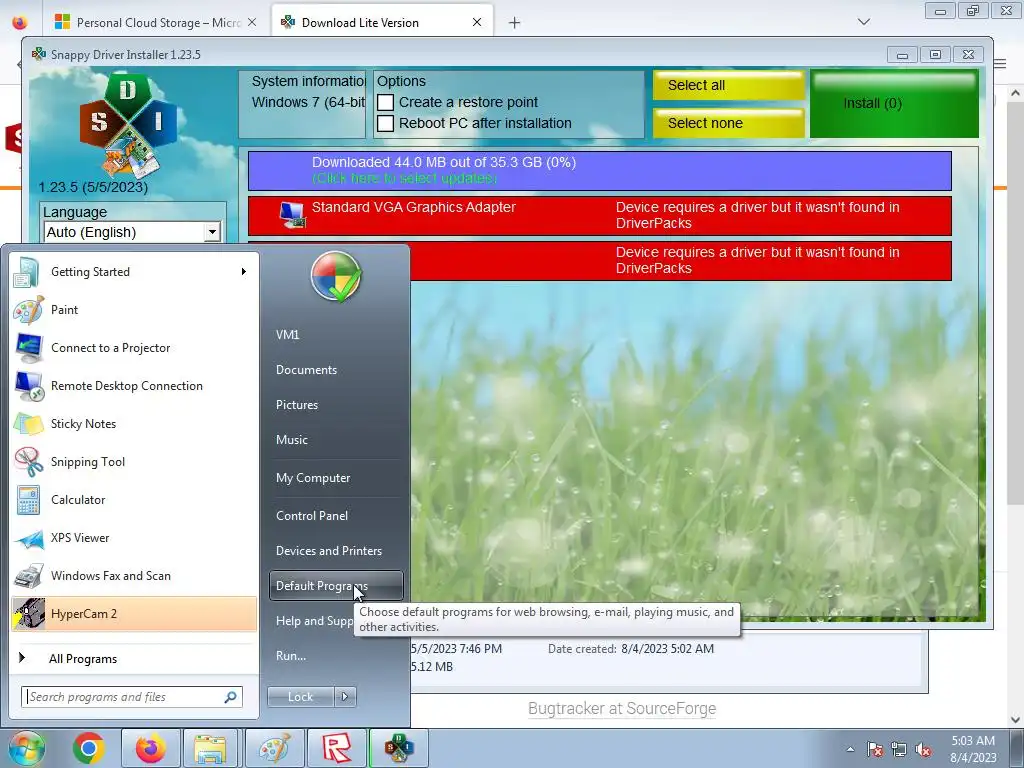The height and width of the screenshot is (768, 1024).
Task: Click the user account picture in Start menu
Action: [336, 277]
